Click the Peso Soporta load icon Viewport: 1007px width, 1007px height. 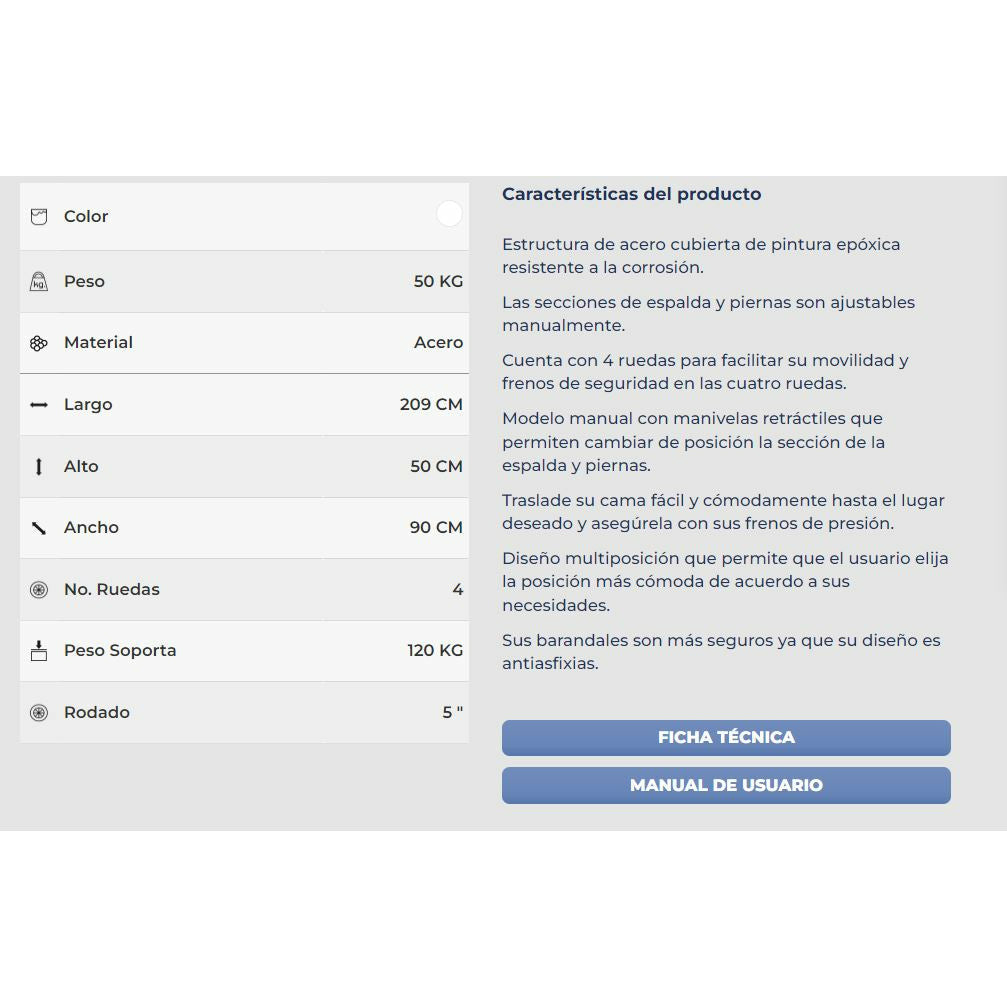39,651
